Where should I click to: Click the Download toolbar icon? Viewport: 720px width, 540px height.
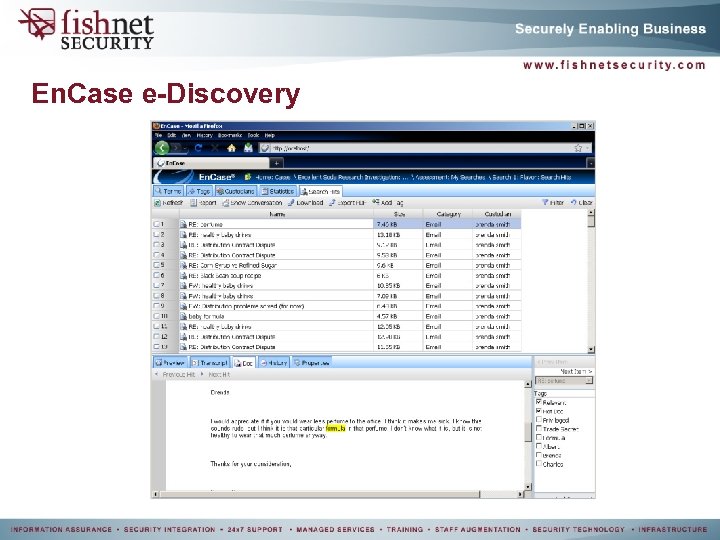[x=291, y=202]
